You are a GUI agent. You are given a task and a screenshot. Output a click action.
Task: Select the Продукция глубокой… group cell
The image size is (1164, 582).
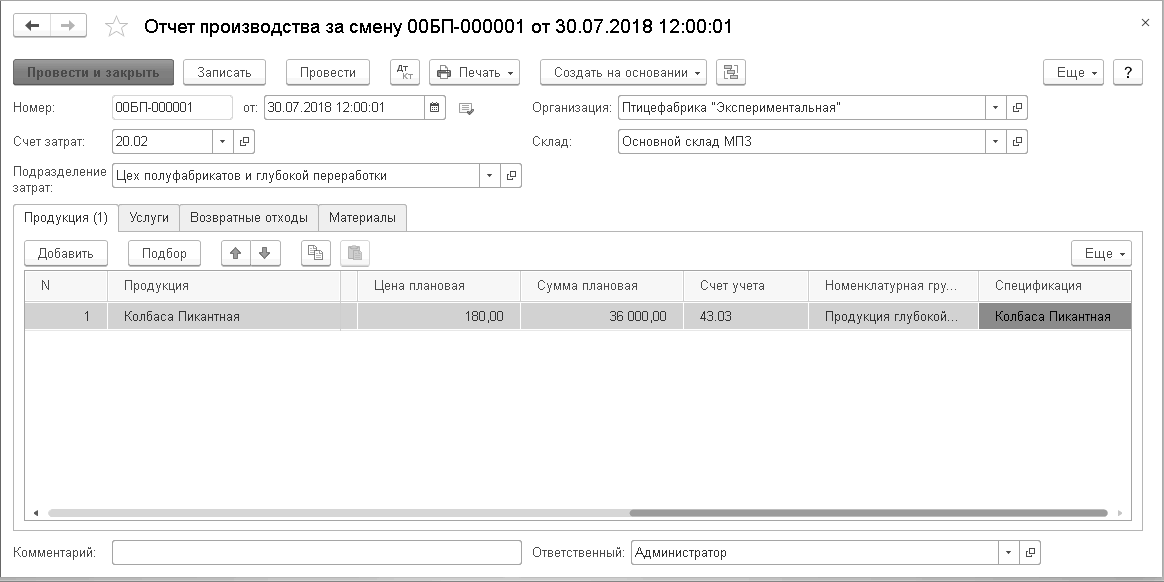pyautogui.click(x=894, y=316)
